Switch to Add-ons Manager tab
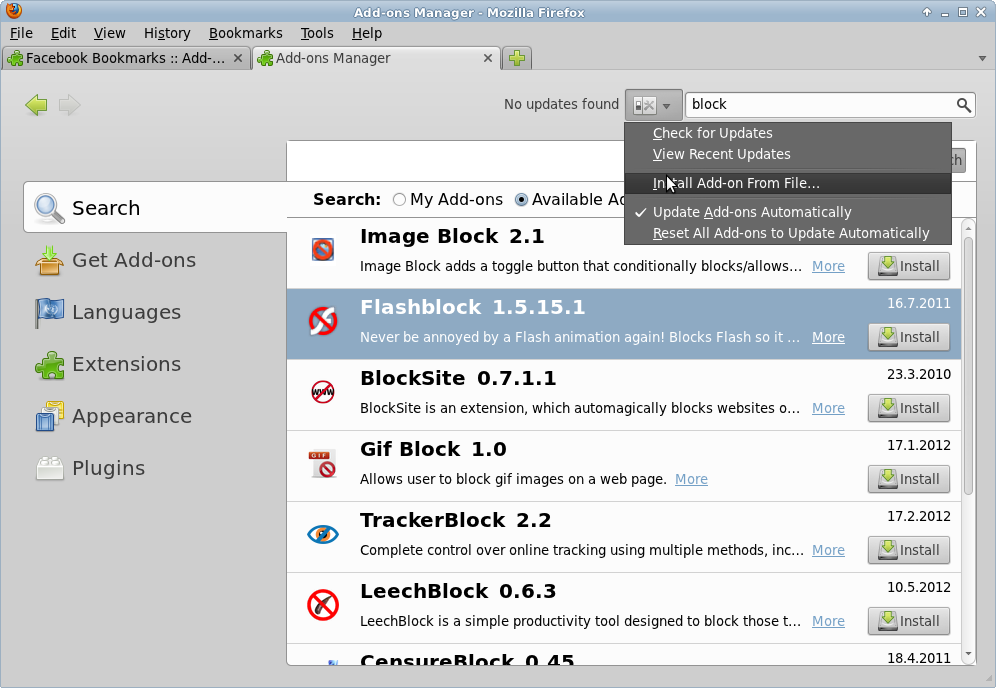 click(x=377, y=58)
